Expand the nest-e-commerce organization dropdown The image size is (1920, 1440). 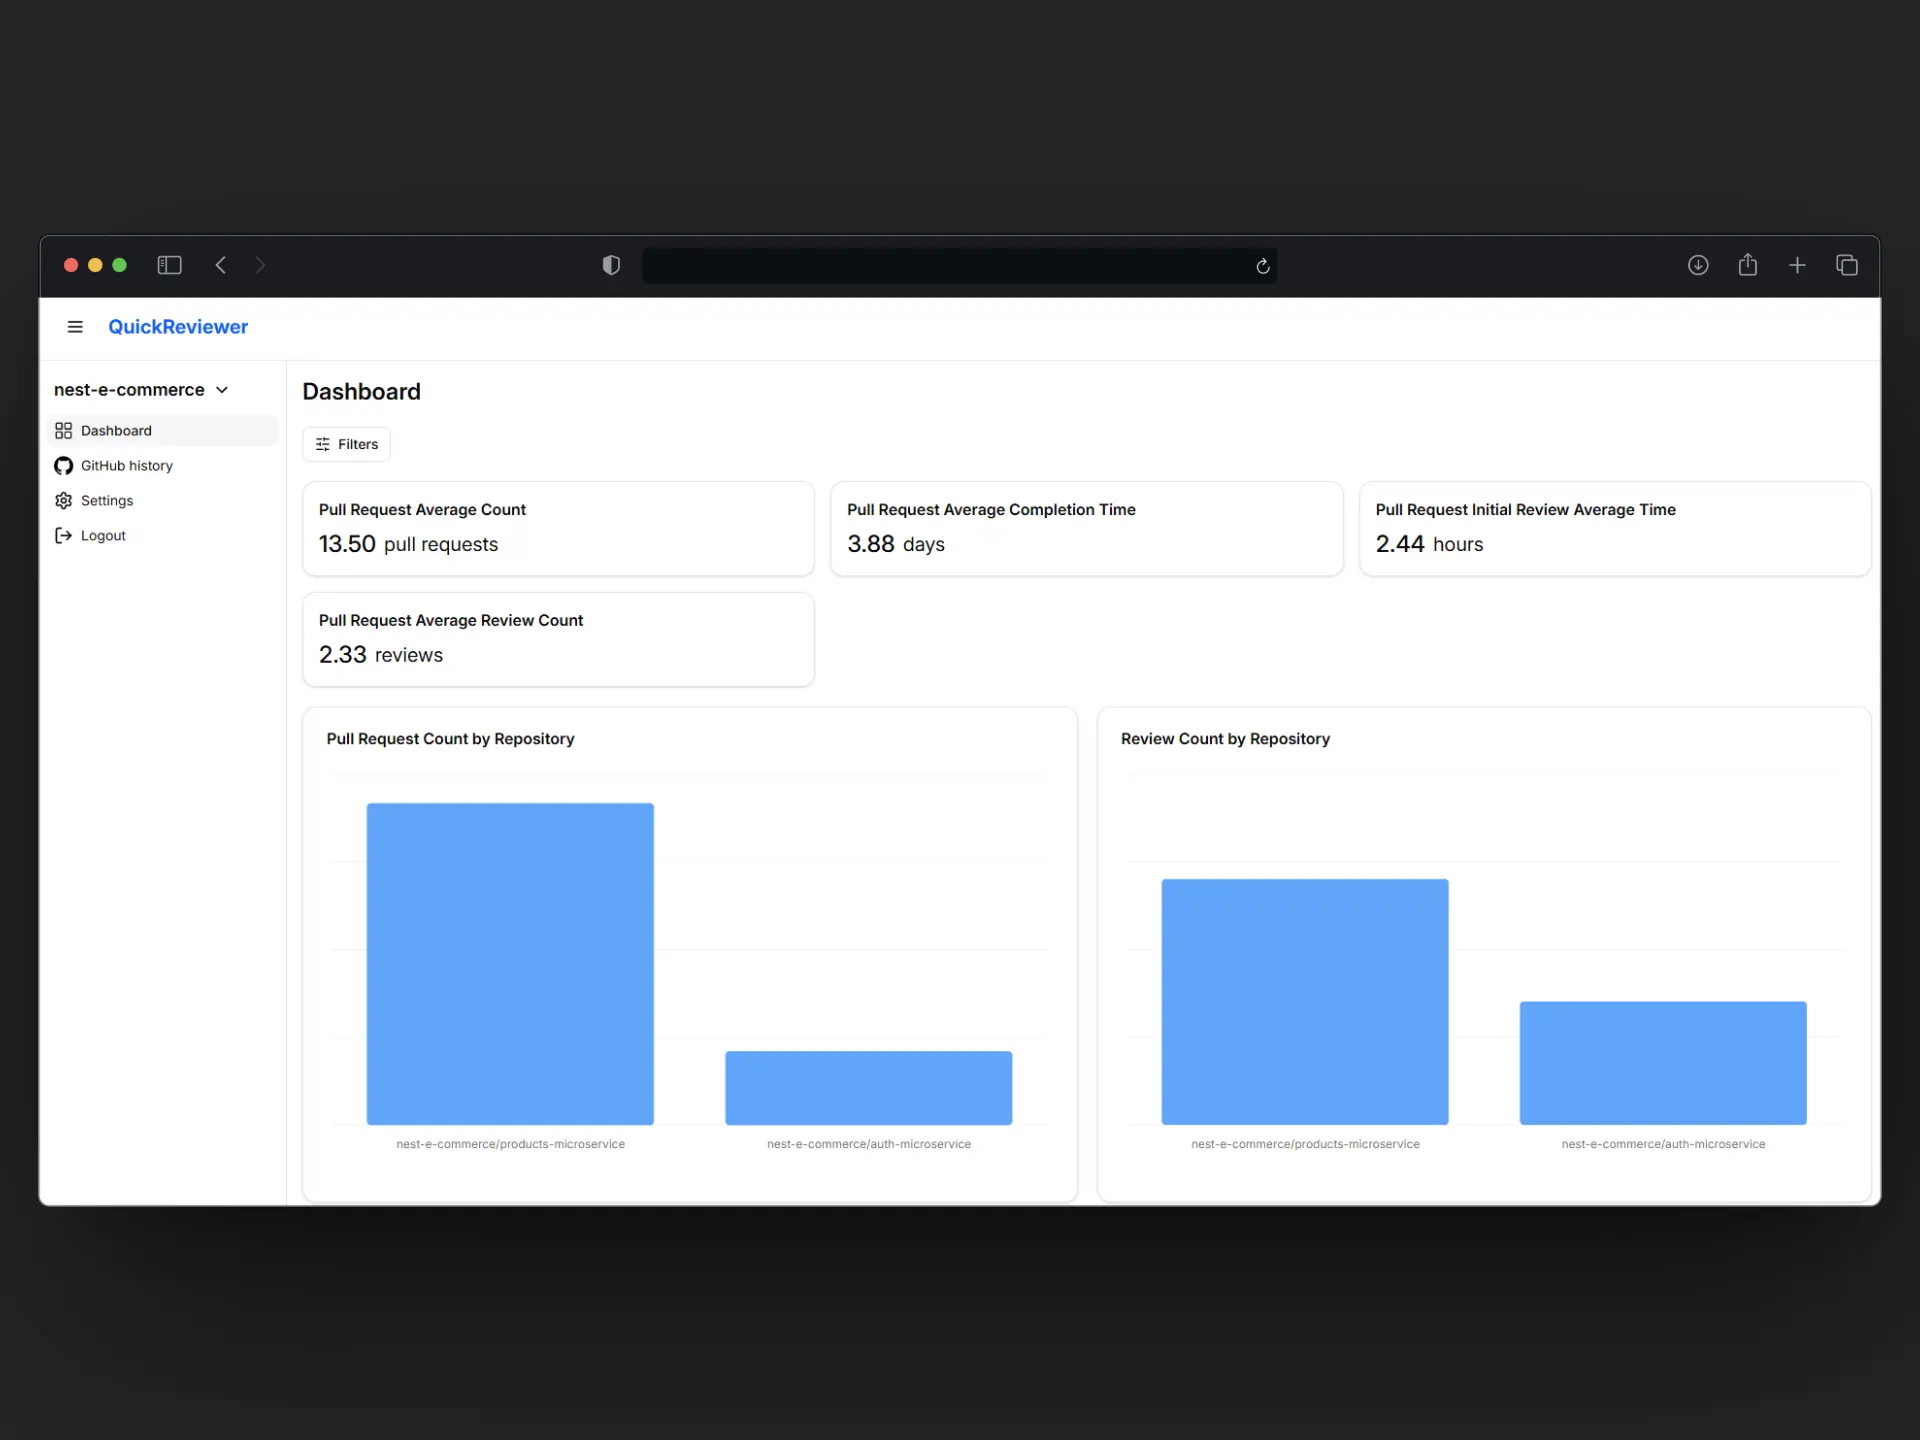(141, 390)
